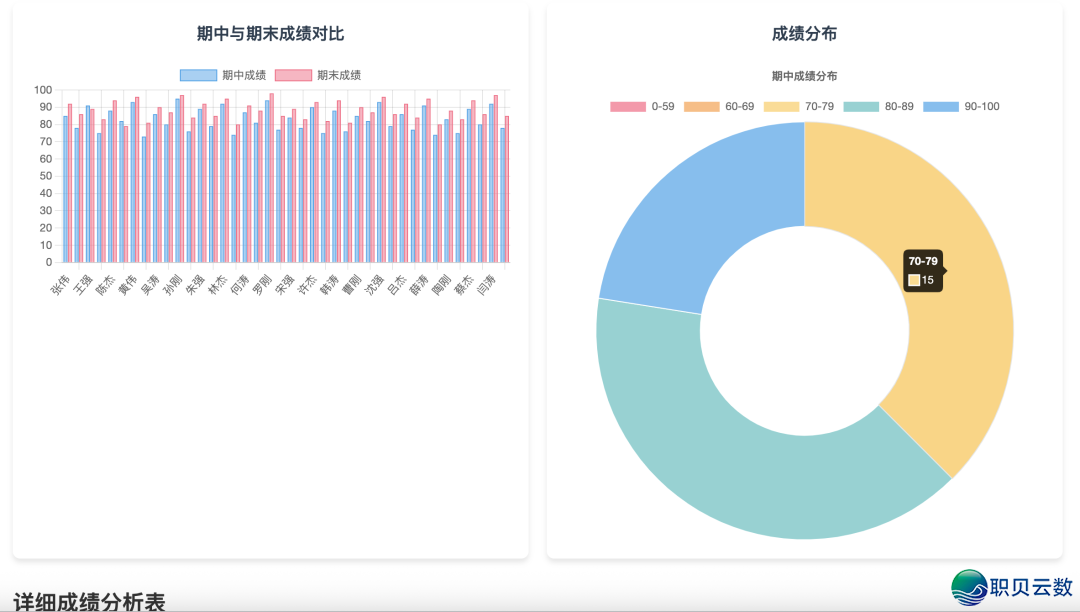This screenshot has height=612, width=1080.
Task: Select the red 0-59 legend color marker
Action: 627,106
